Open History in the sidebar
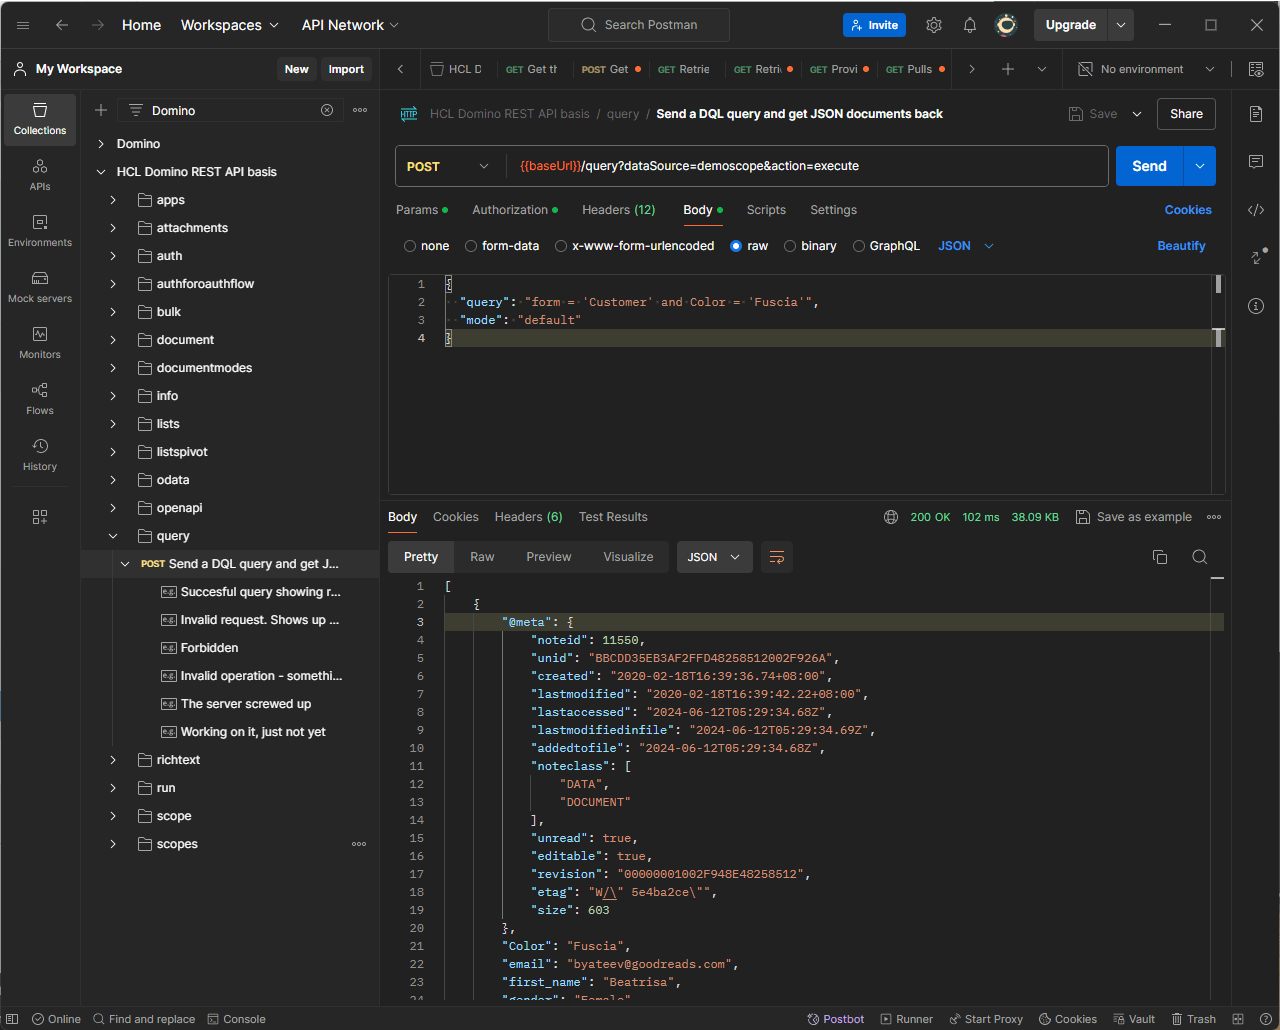1280x1030 pixels. (x=40, y=454)
